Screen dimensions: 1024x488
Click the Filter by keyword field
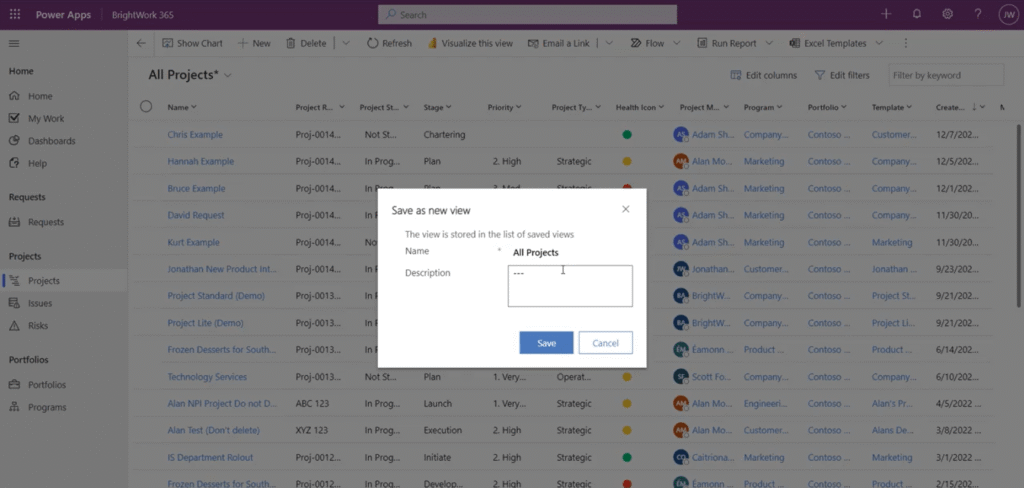pos(946,75)
